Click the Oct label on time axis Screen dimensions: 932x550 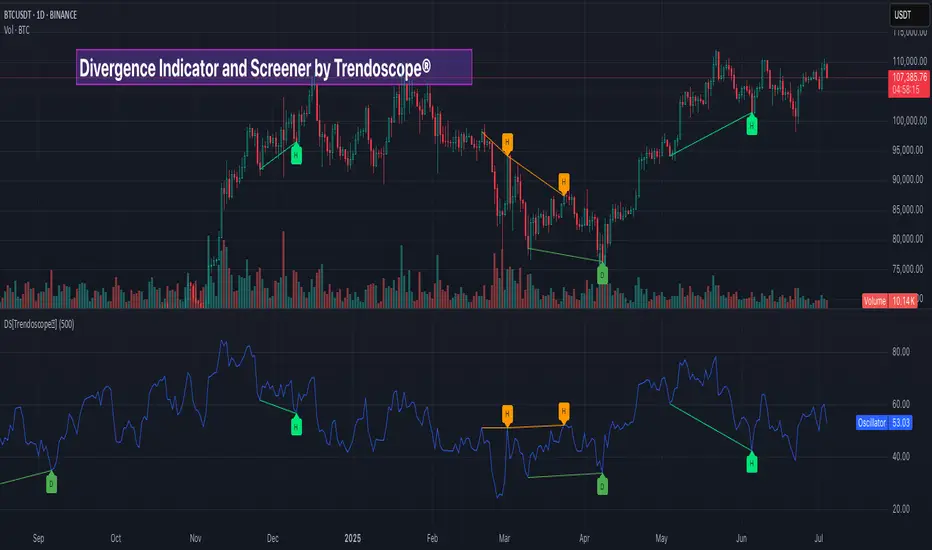[x=116, y=538]
